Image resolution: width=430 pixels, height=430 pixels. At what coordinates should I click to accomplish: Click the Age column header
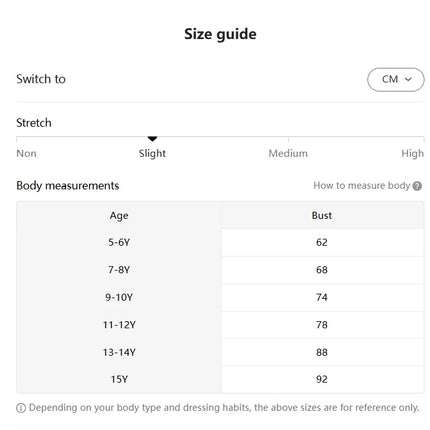tap(119, 216)
